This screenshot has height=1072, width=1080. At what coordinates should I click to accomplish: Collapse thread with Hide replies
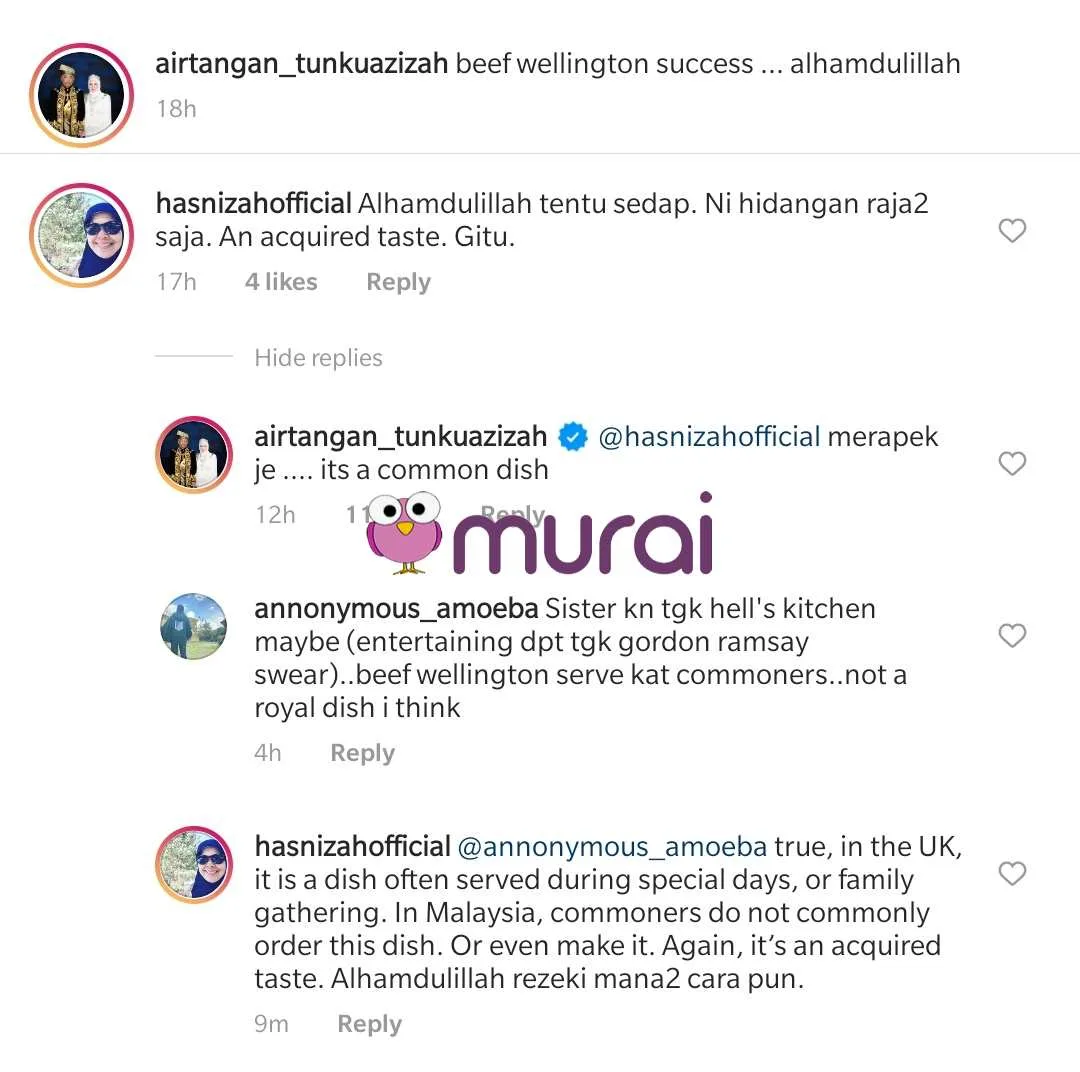318,358
